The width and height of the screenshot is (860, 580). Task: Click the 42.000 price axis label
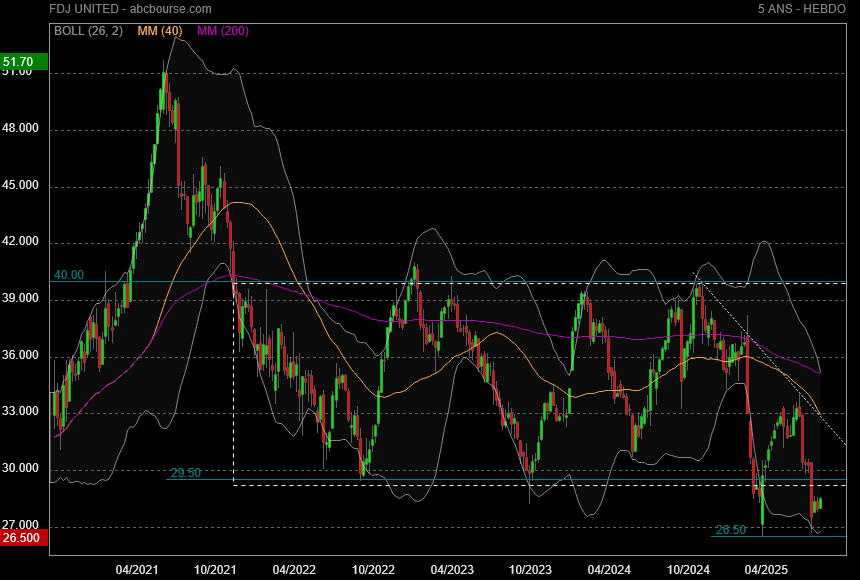click(20, 241)
